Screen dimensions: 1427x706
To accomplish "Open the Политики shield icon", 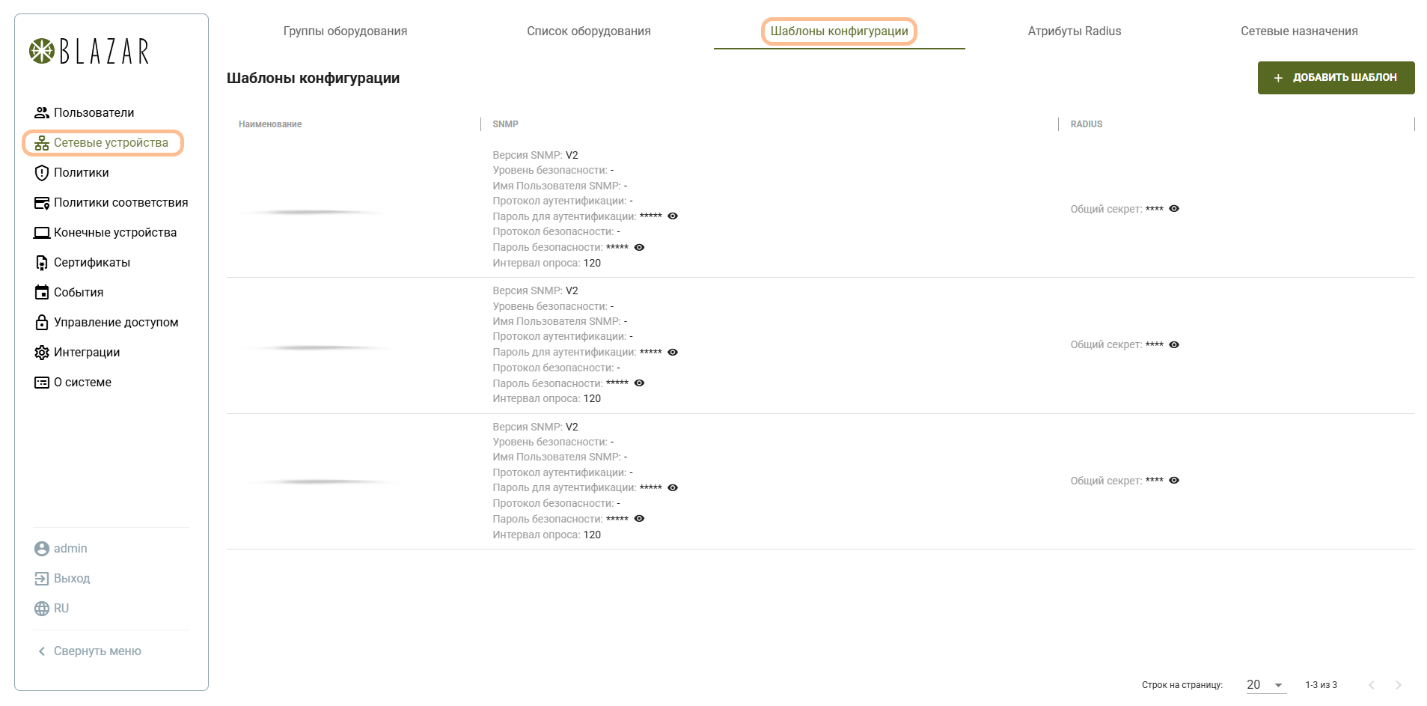I will [42, 173].
